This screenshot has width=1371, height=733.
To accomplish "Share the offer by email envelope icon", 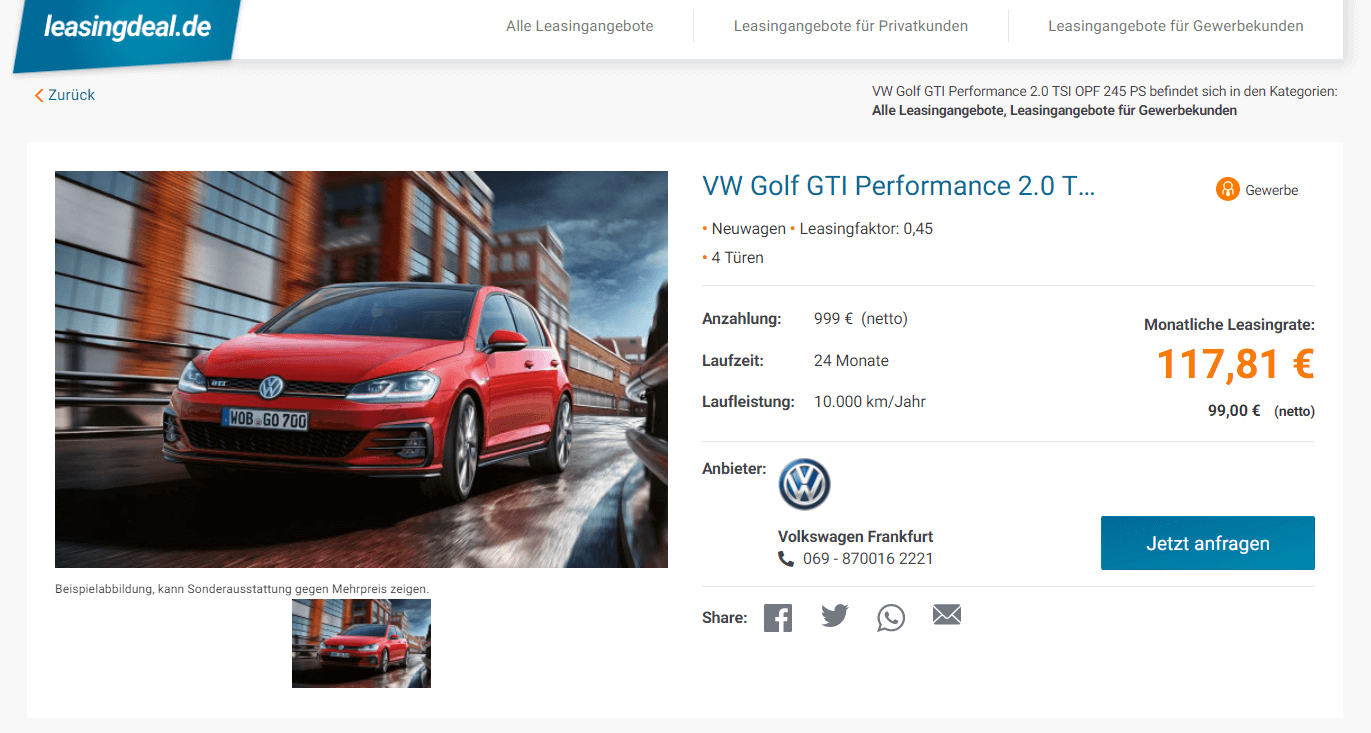I will click(x=947, y=615).
